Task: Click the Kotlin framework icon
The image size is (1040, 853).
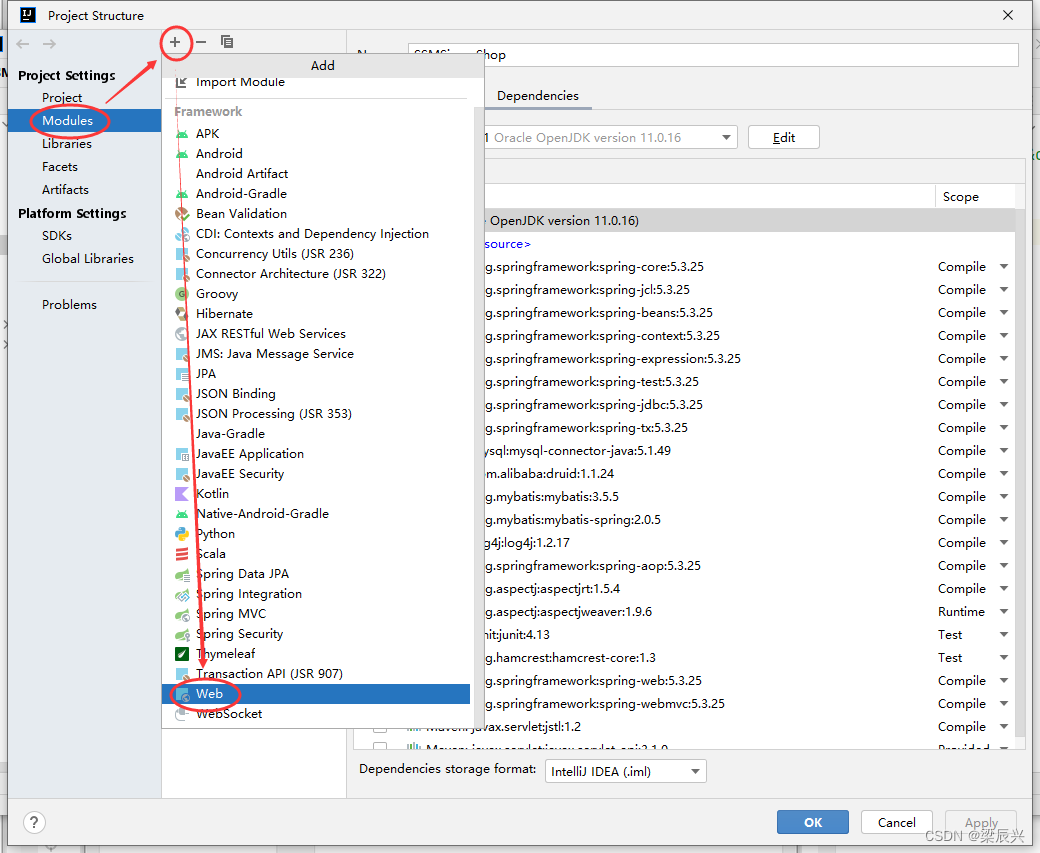Action: click(182, 494)
